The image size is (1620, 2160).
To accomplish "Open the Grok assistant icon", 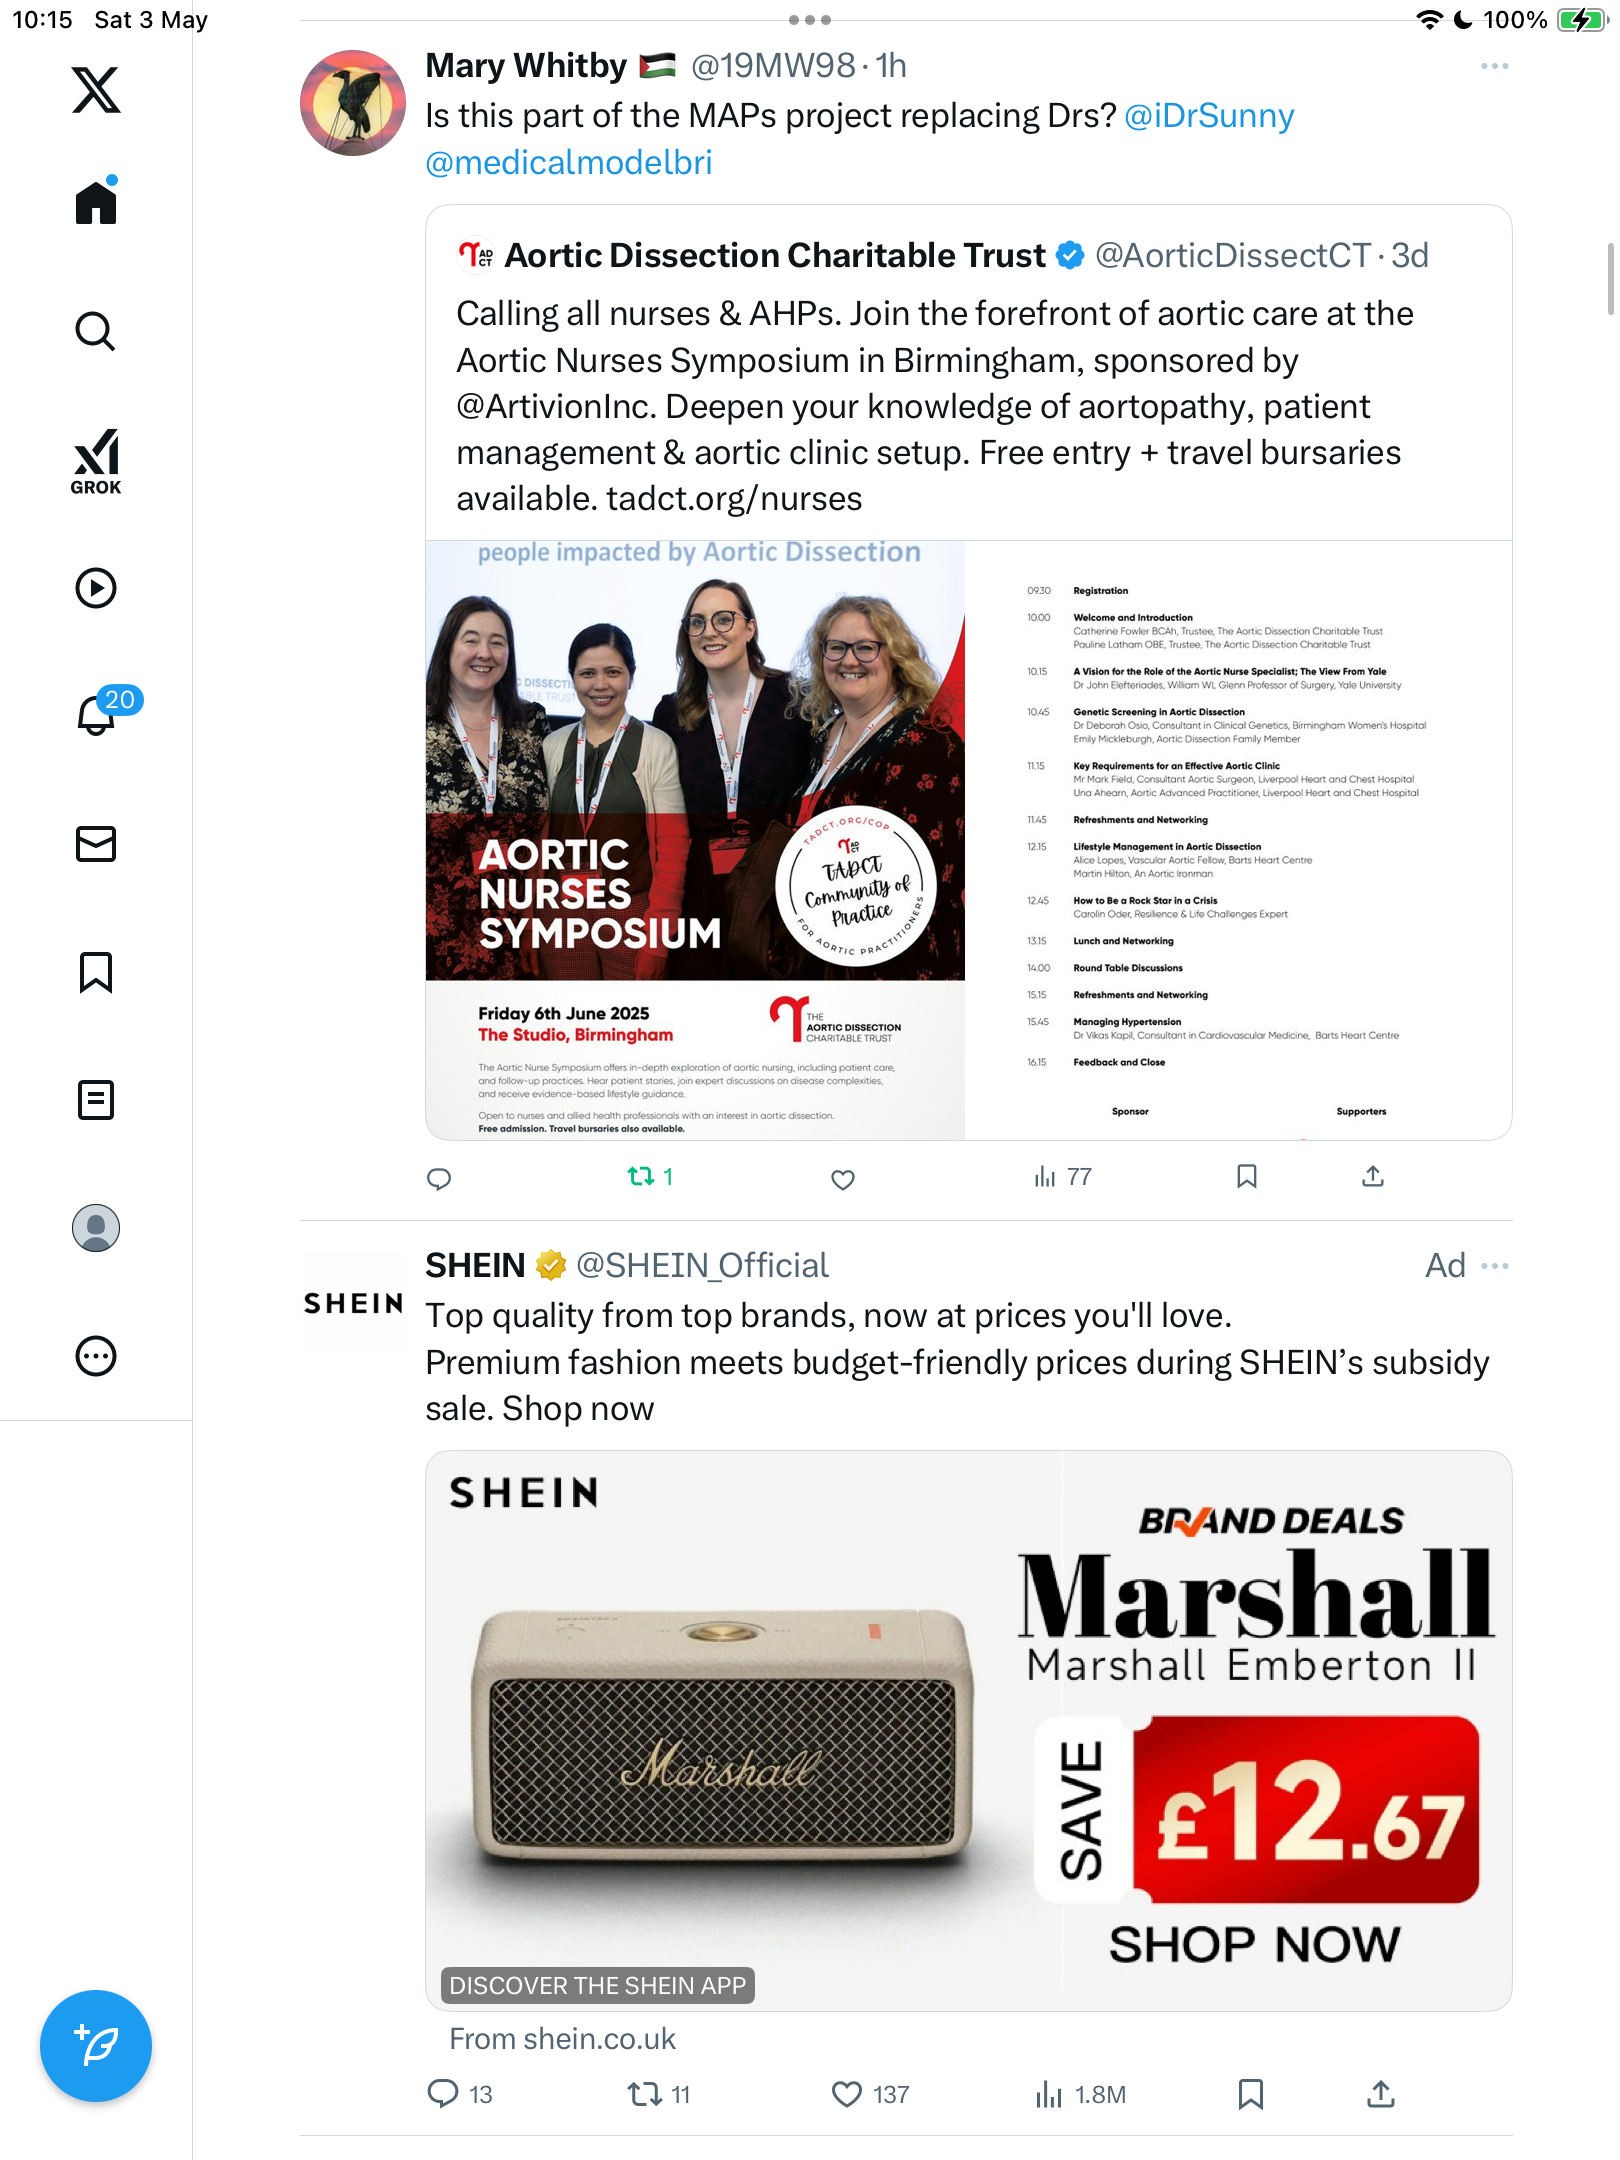I will pos(96,462).
